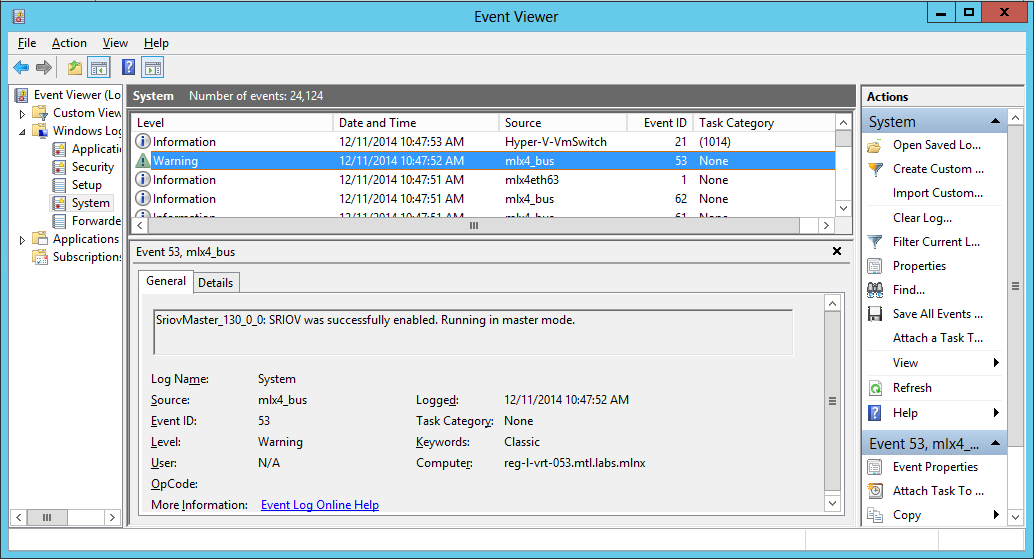Click the Event Properties icon
The width and height of the screenshot is (1034, 559).
pyautogui.click(x=875, y=467)
